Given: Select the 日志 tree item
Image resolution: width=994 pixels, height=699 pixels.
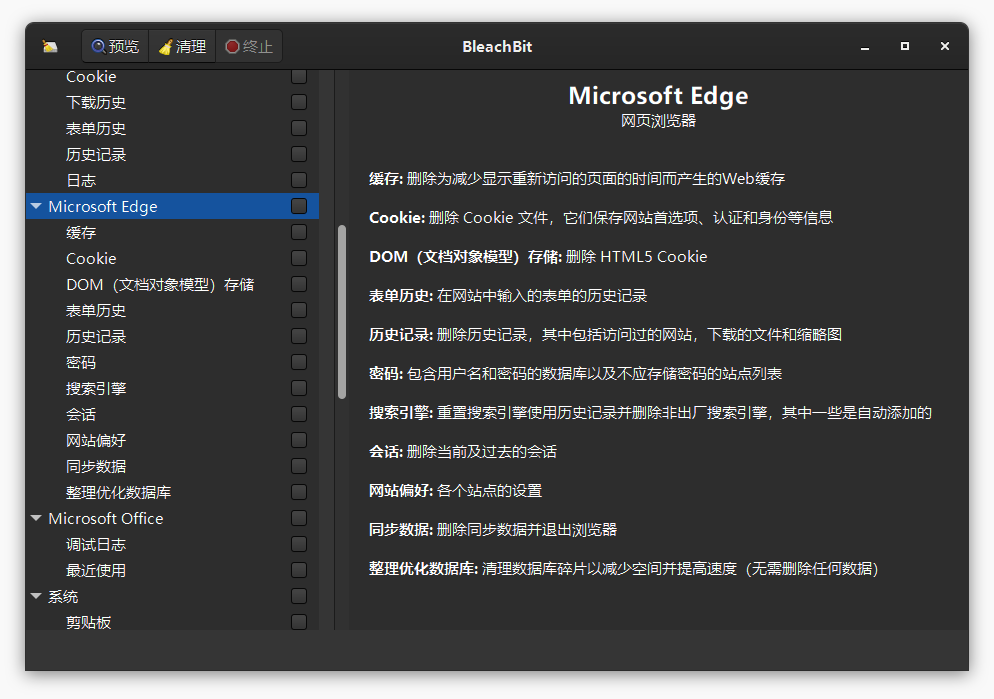Looking at the screenshot, I should tap(81, 181).
